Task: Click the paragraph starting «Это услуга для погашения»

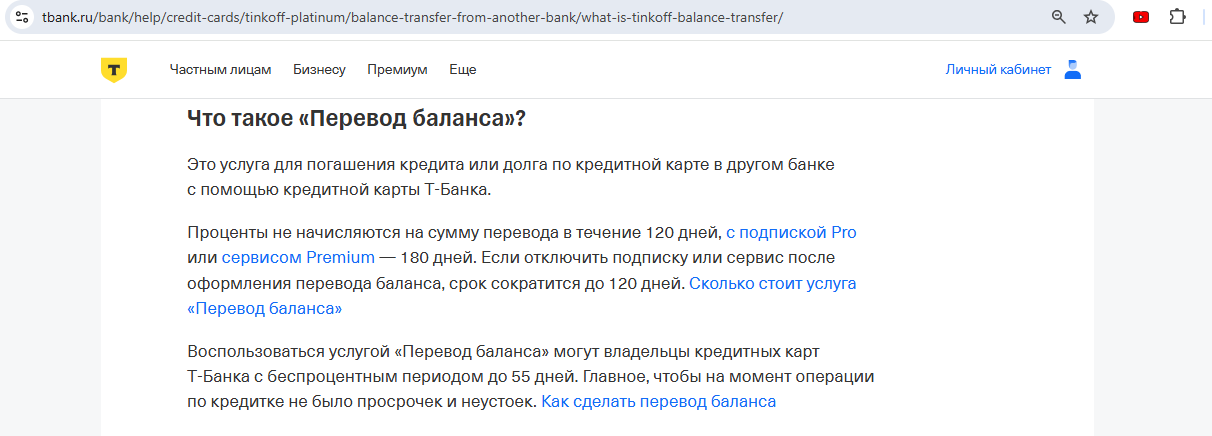Action: point(510,176)
